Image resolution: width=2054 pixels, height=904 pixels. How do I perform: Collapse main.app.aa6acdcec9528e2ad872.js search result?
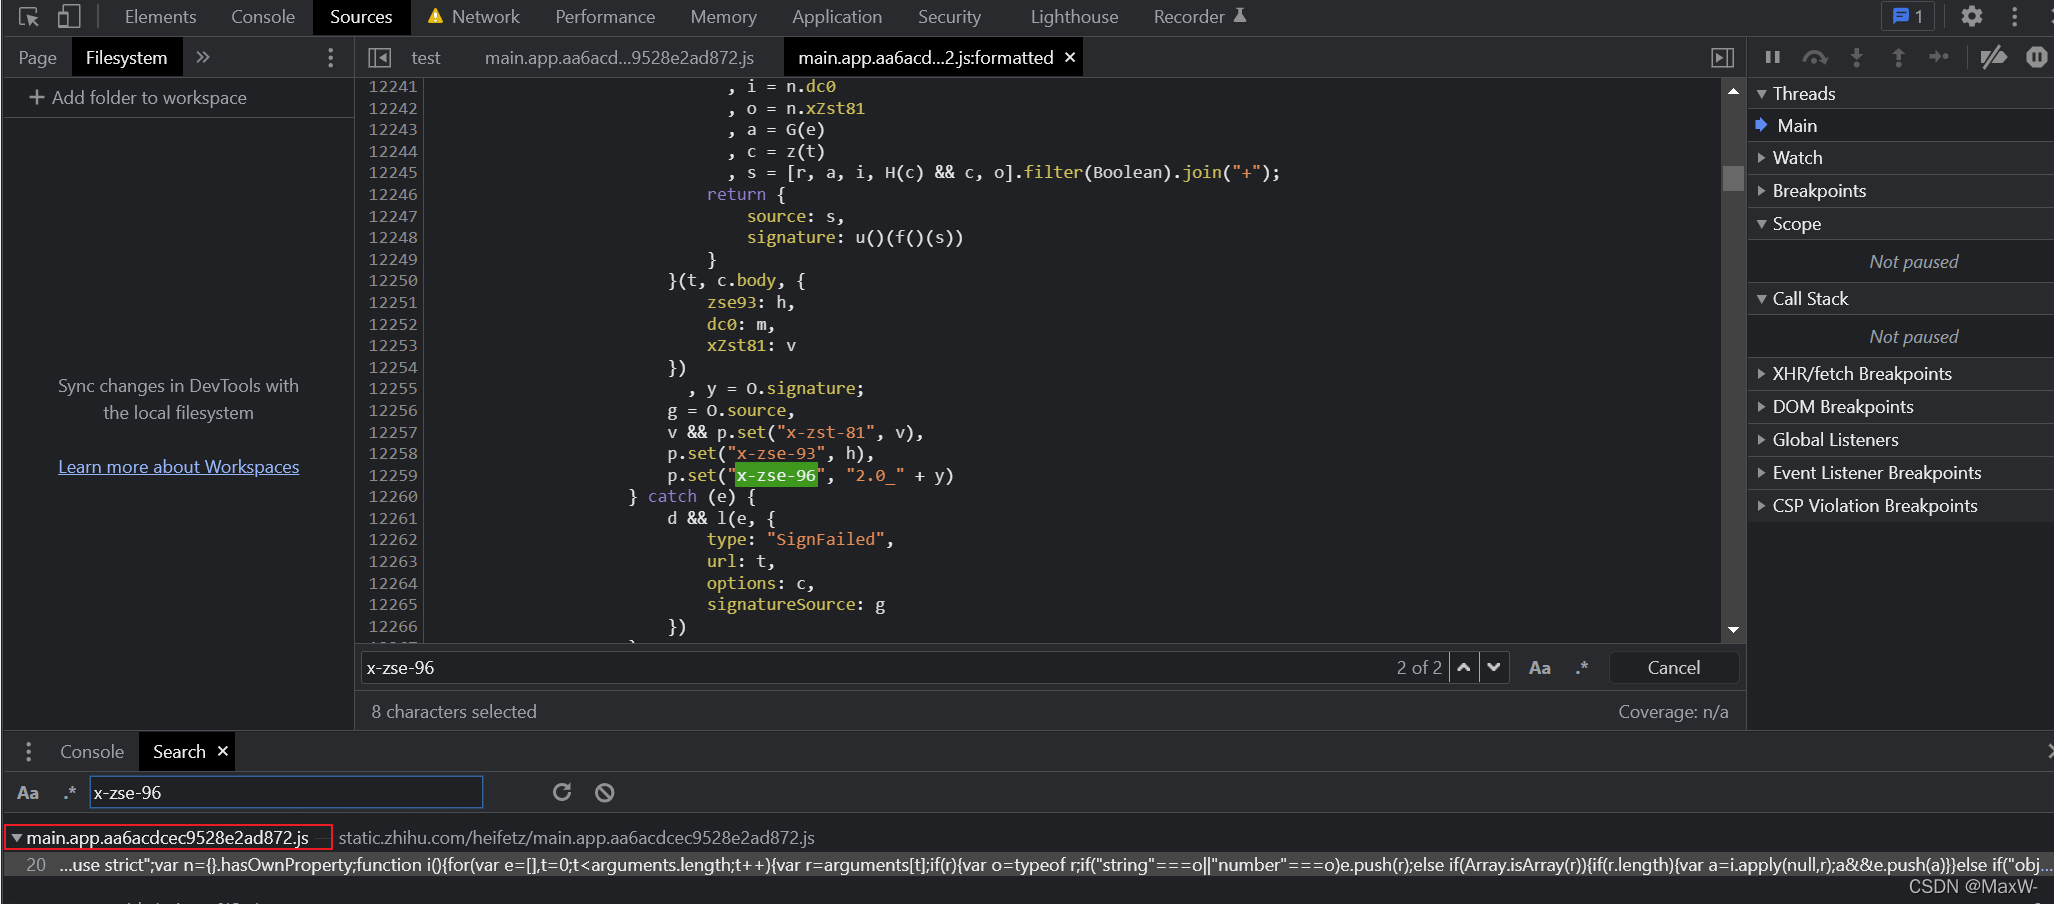[x=17, y=838]
